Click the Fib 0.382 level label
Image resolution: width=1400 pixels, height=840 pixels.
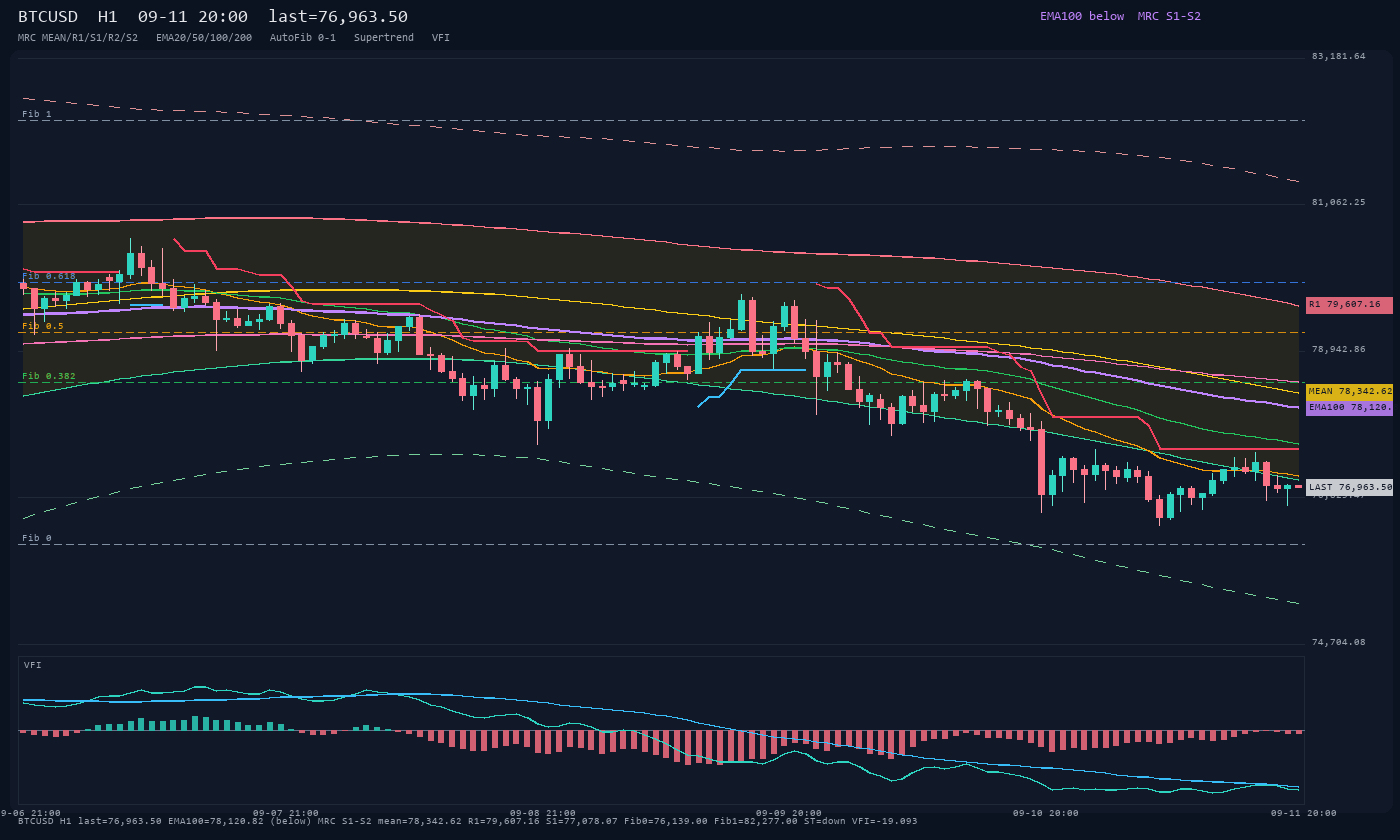49,376
